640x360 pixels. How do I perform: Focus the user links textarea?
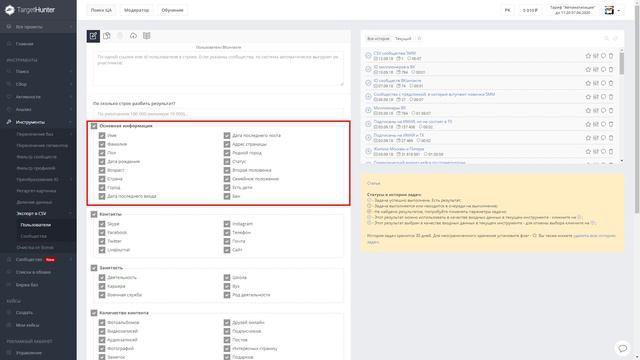click(x=218, y=69)
